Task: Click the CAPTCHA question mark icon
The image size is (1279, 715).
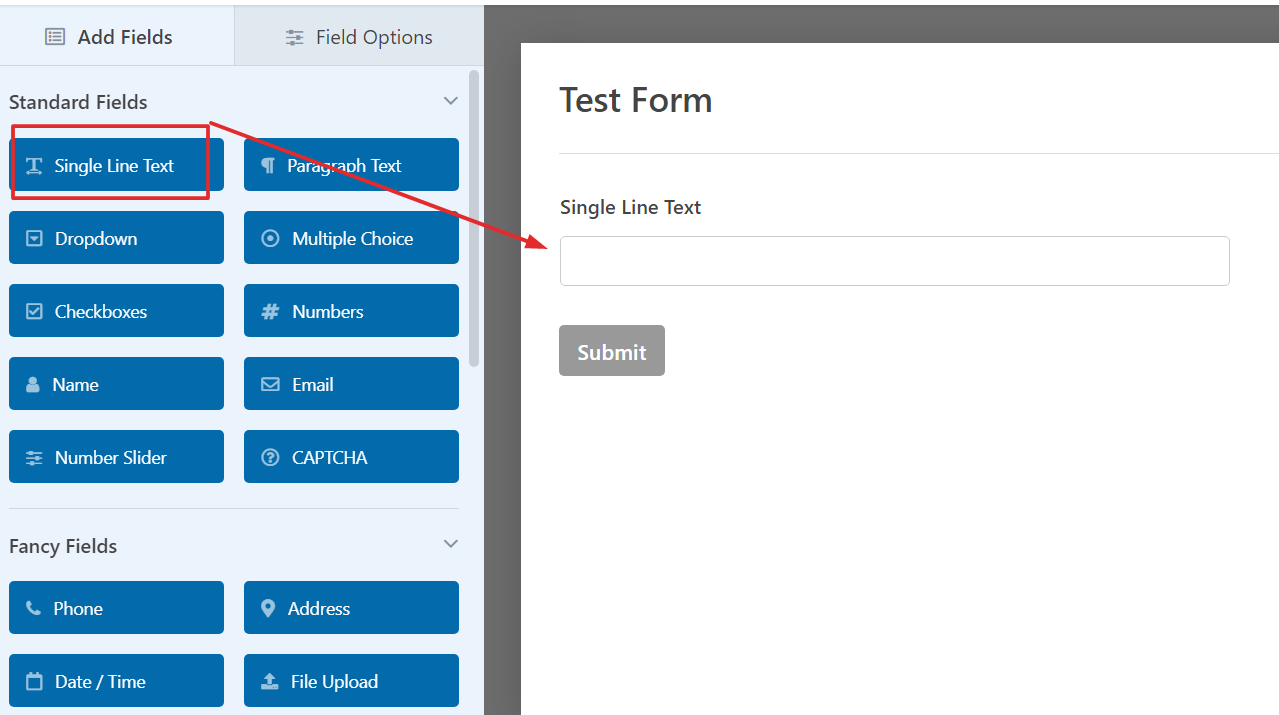Action: (268, 457)
